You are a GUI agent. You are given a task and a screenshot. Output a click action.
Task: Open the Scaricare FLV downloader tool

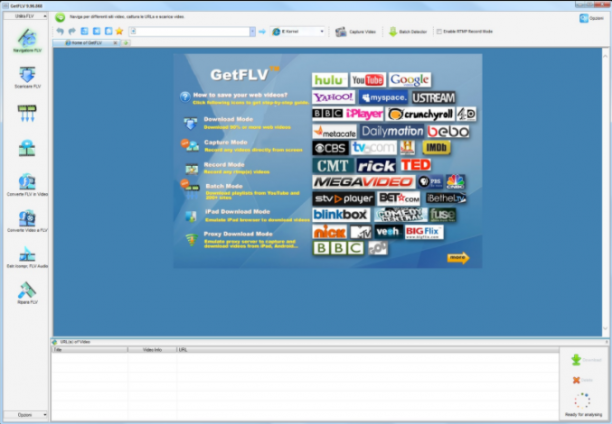(27, 77)
